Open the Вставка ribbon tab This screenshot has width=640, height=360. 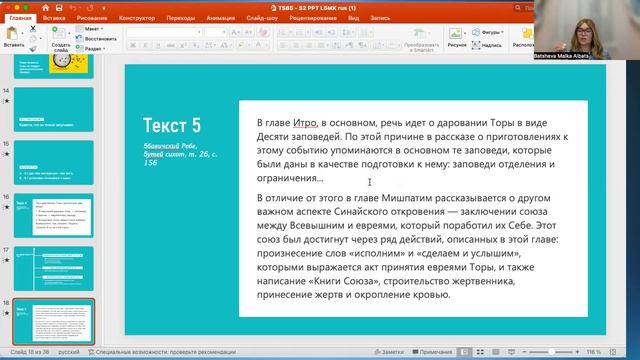coord(54,18)
